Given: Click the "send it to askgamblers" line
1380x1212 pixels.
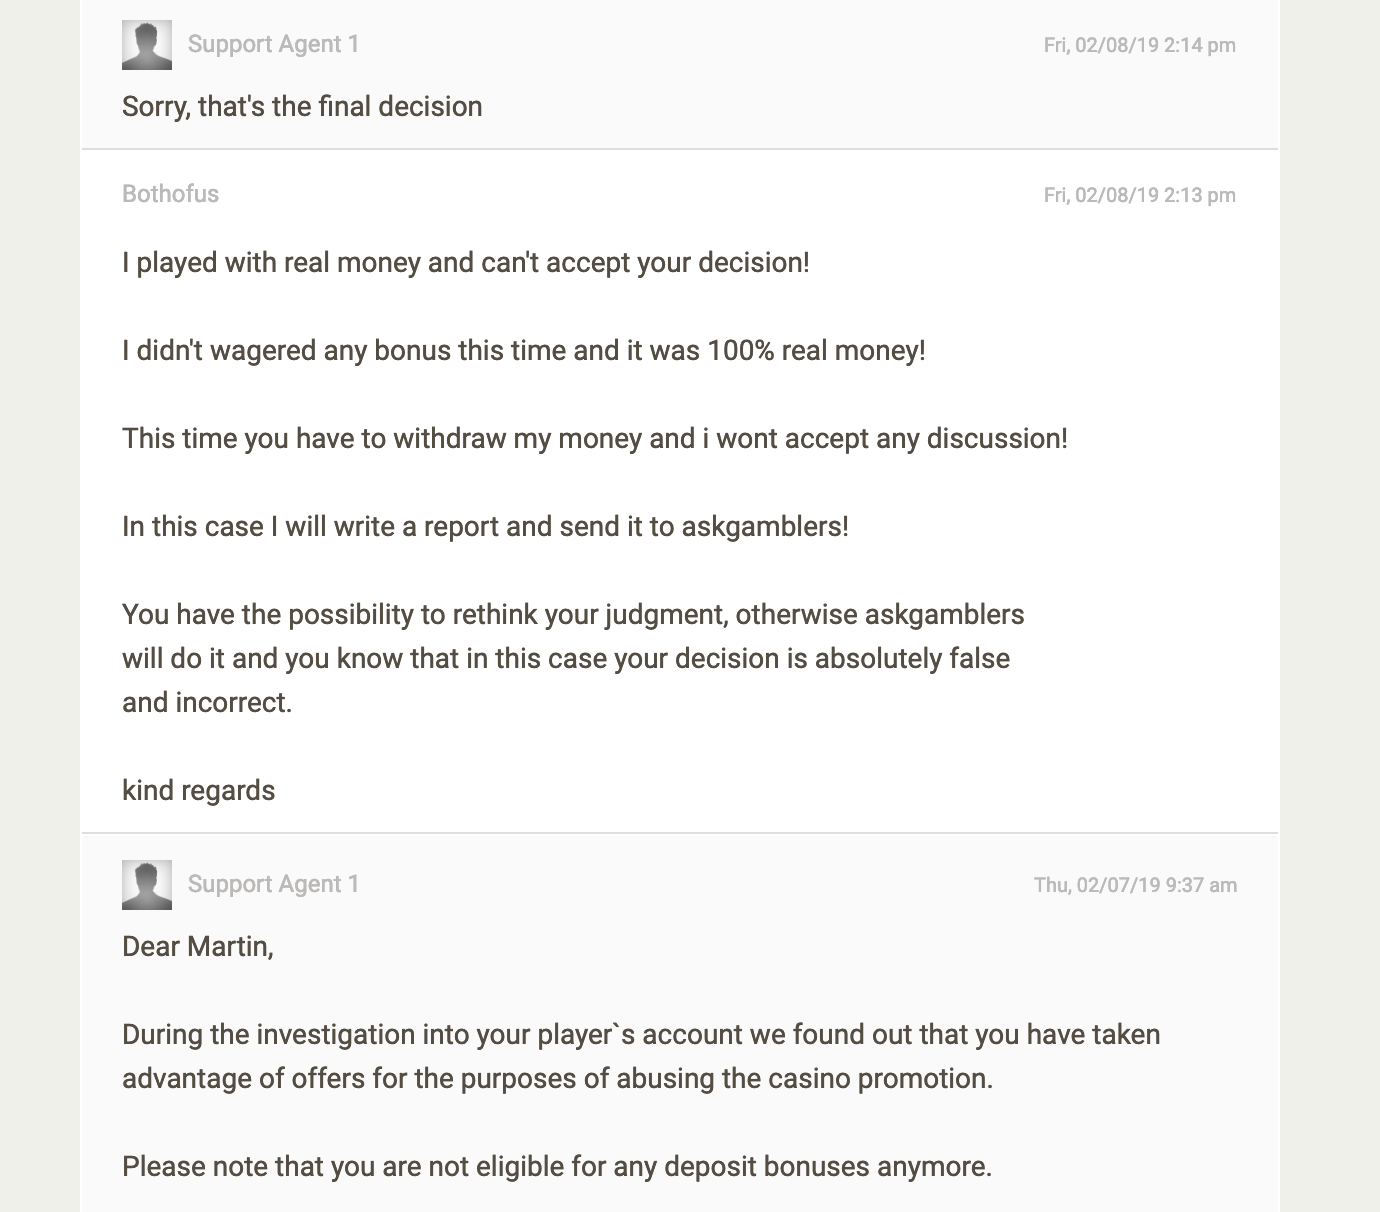Looking at the screenshot, I should (x=485, y=526).
